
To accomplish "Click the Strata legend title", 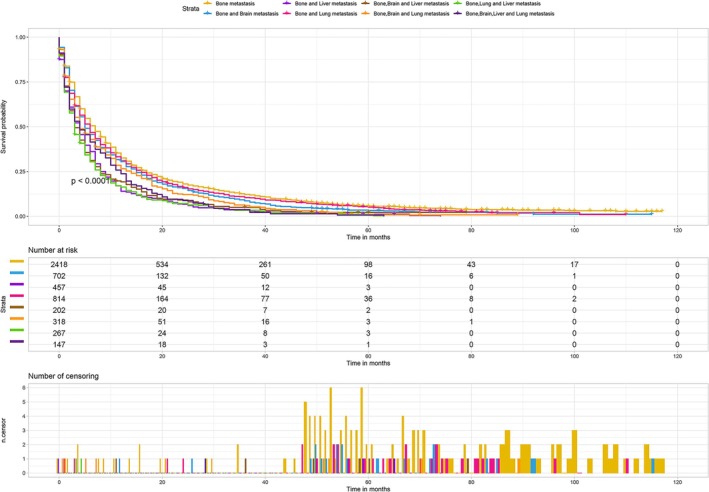I will coord(190,9).
